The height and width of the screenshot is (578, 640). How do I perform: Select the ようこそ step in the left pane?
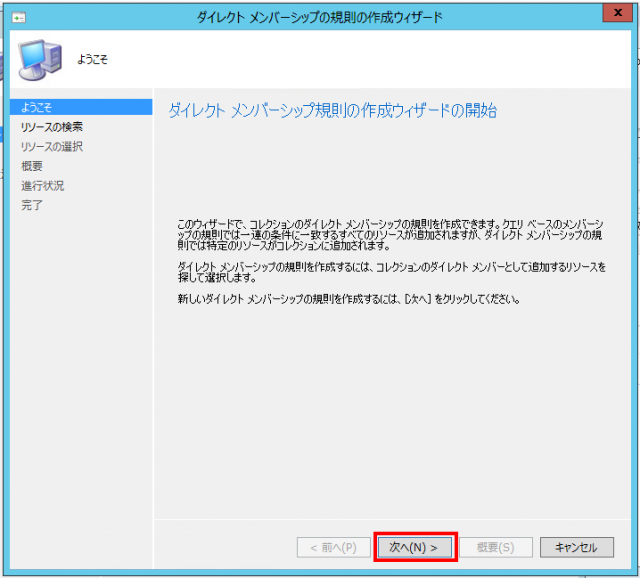point(37,107)
